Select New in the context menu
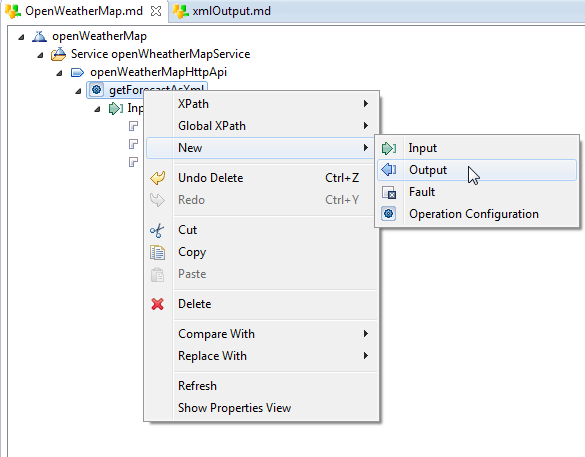The image size is (585, 457). (x=261, y=148)
